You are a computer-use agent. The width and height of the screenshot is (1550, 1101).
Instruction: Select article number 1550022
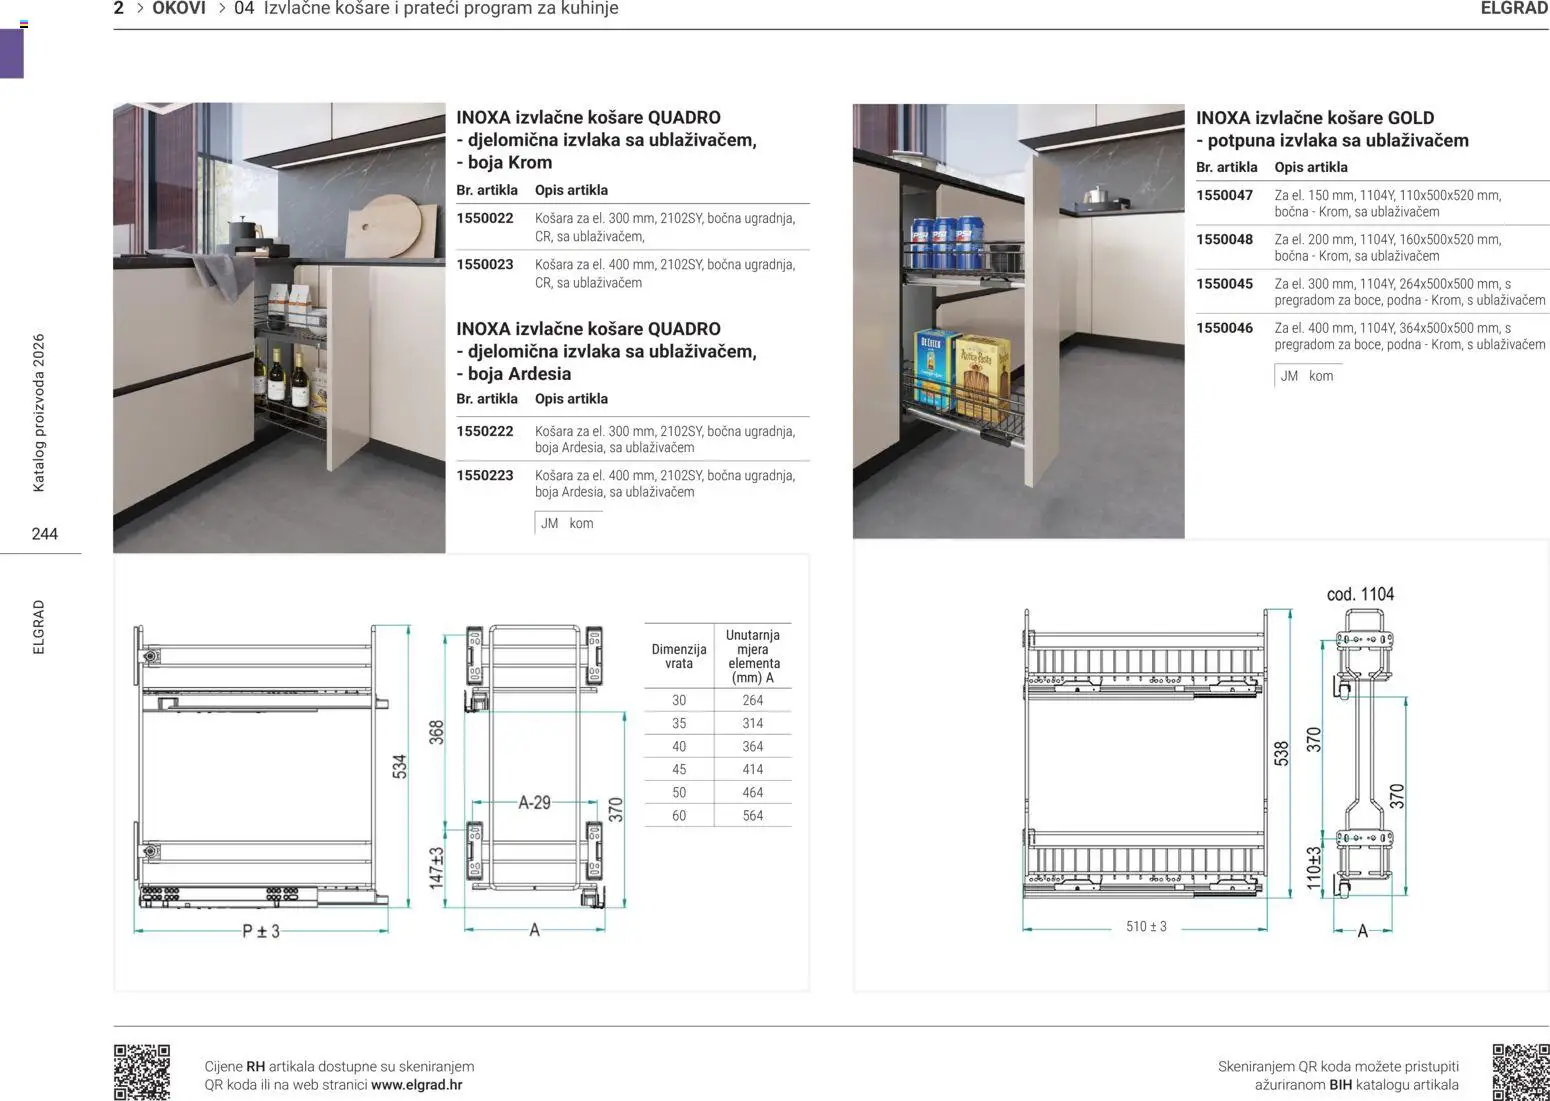click(x=484, y=217)
